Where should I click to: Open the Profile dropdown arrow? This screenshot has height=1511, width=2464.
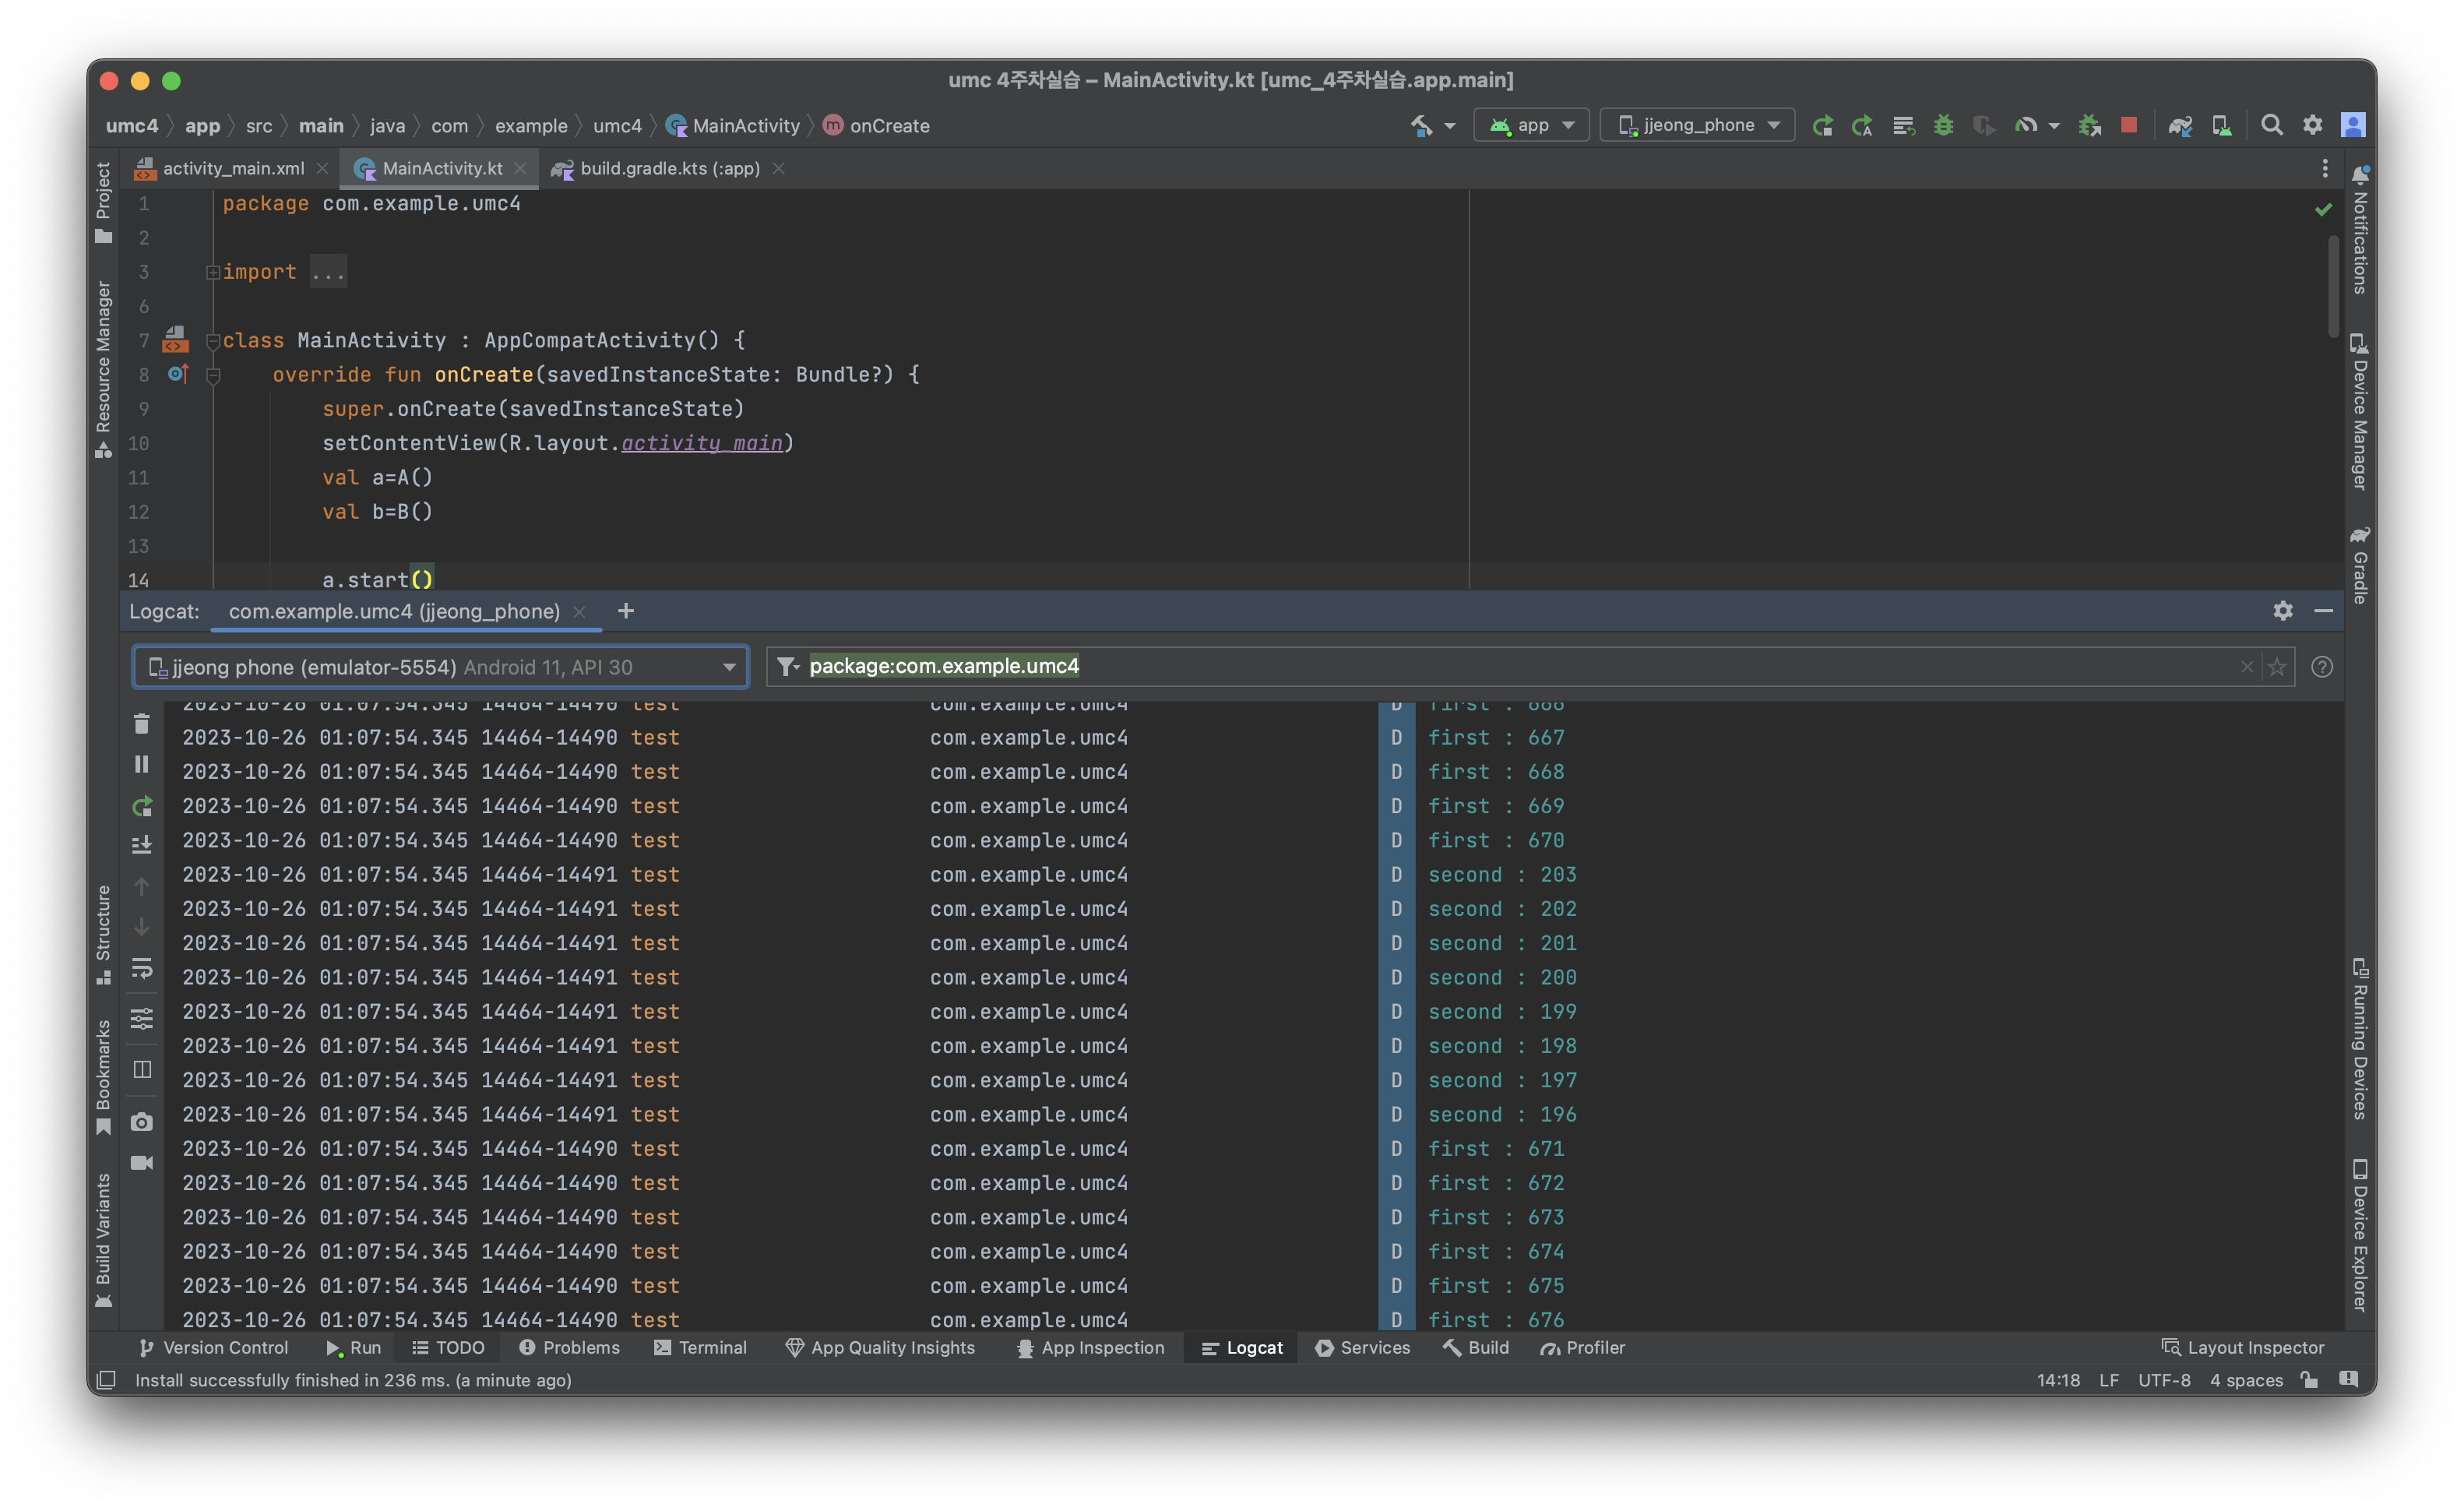tap(2054, 126)
